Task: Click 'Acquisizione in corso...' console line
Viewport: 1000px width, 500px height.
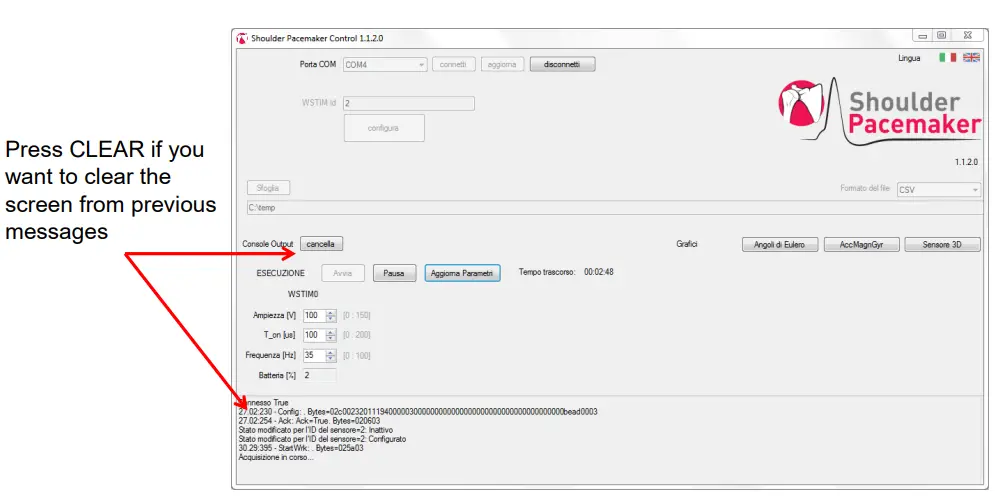Action: 276,457
